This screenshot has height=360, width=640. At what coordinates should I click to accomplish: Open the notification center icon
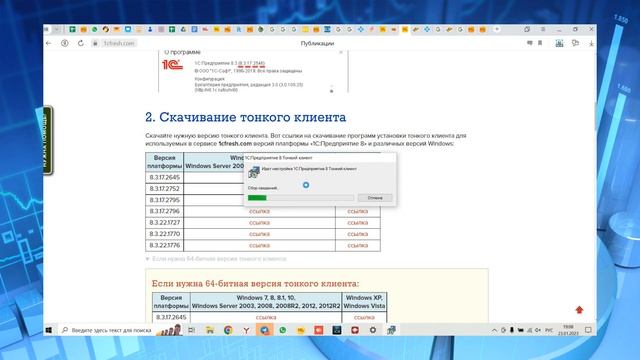pyautogui.click(x=588, y=330)
